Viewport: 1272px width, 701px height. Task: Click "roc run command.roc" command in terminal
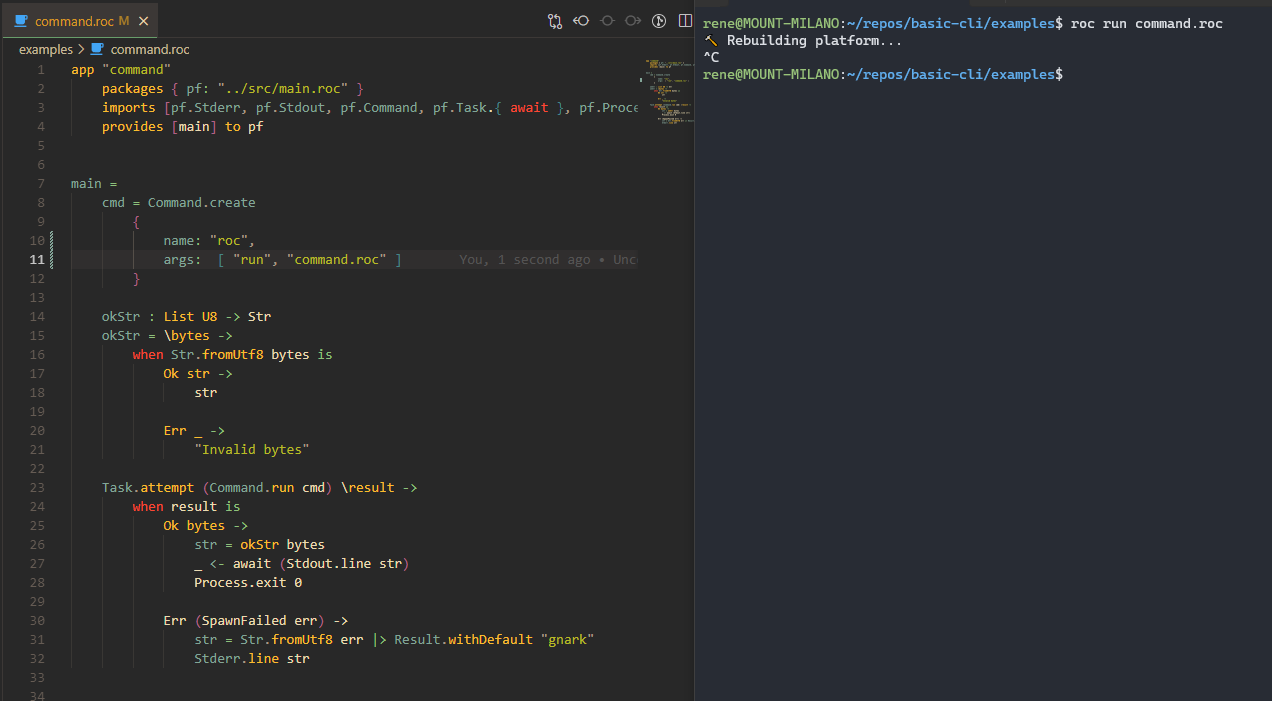click(x=1146, y=23)
